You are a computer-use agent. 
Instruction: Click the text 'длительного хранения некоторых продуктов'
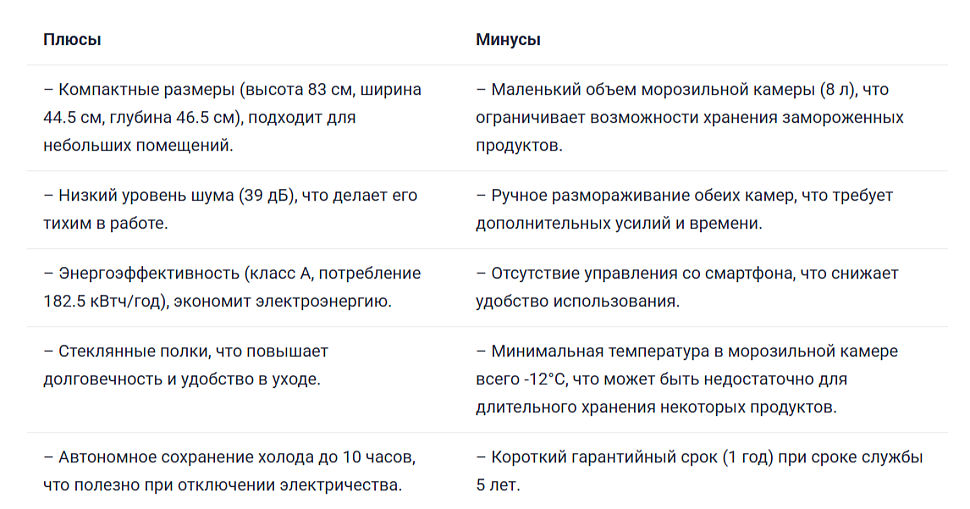point(655,408)
